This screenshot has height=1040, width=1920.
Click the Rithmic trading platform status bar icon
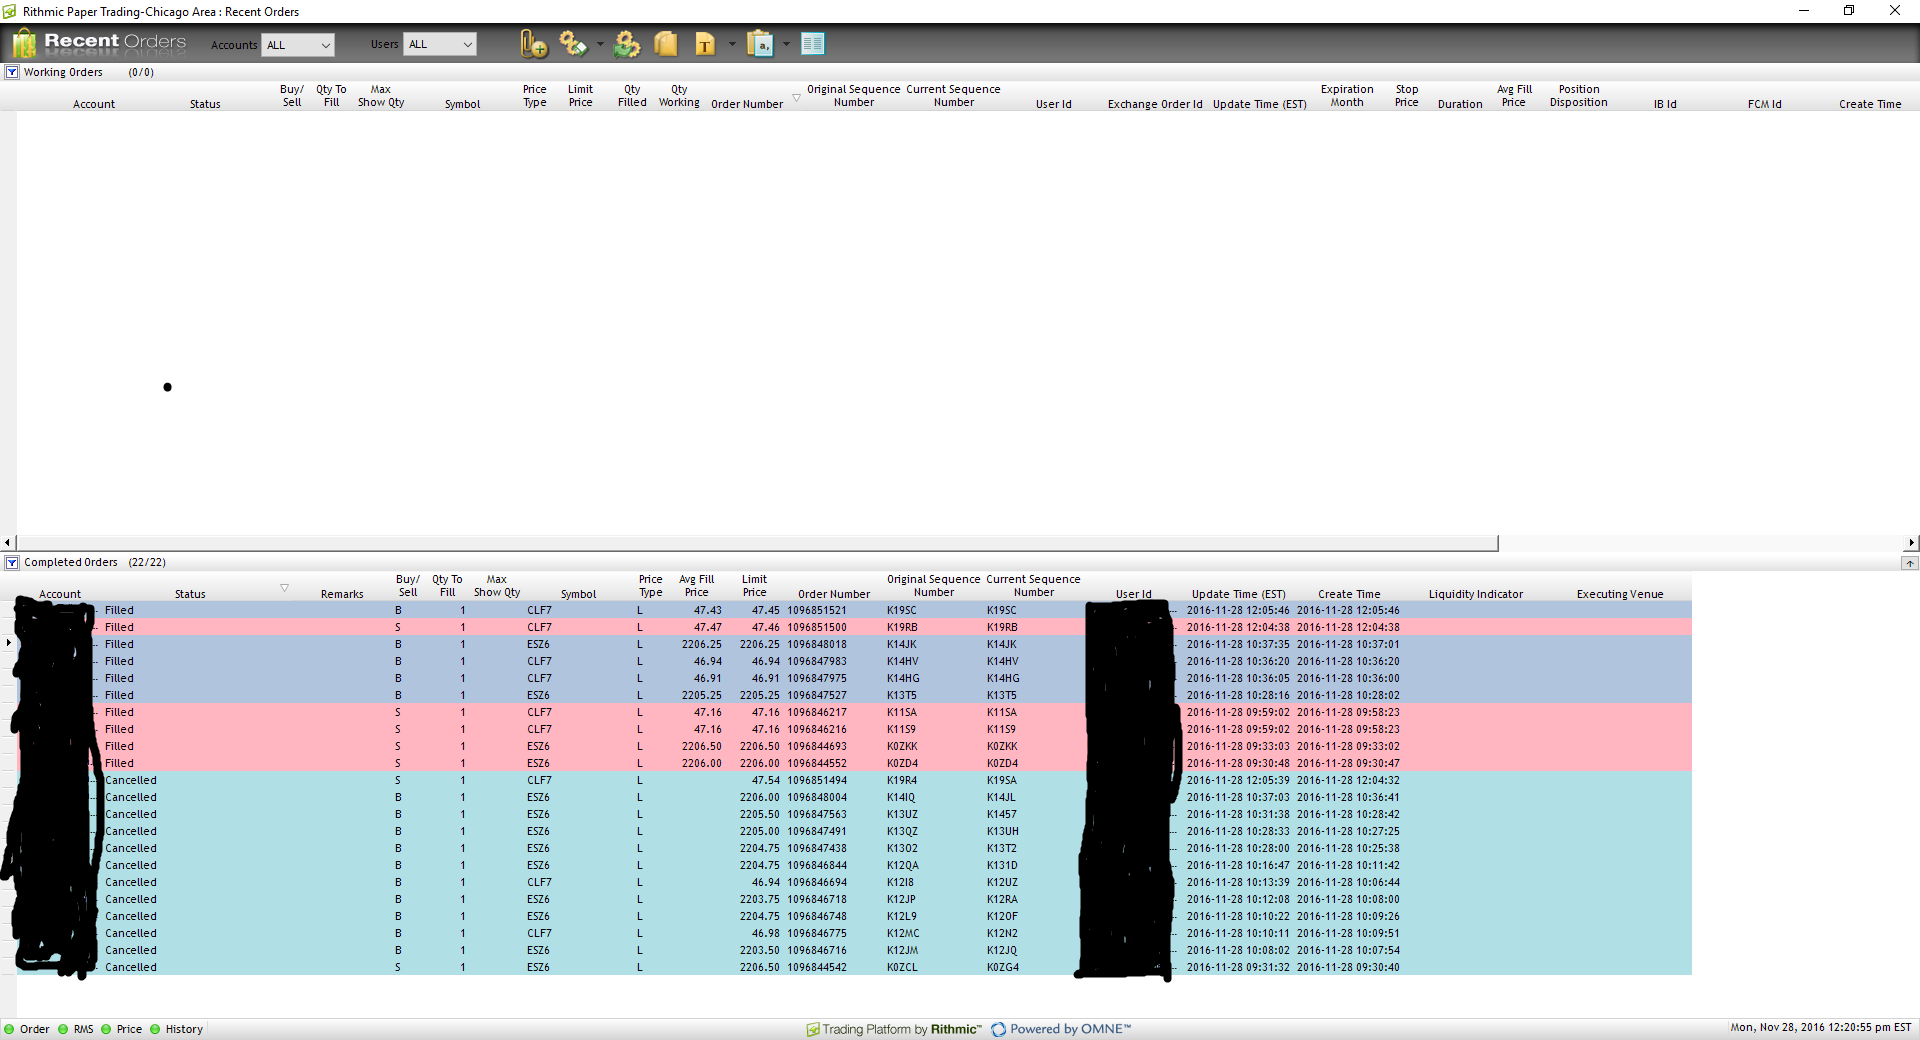click(813, 1029)
